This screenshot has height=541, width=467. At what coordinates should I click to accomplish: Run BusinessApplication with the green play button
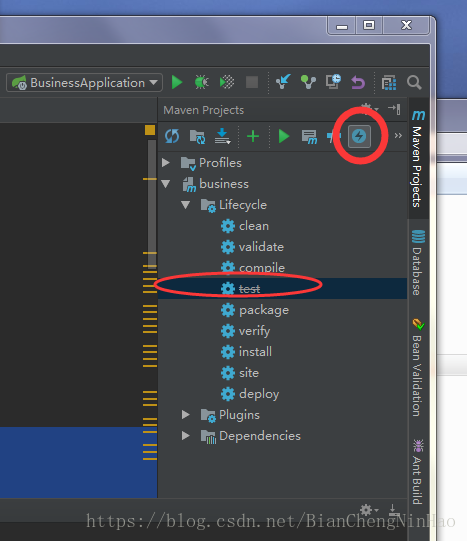[177, 82]
